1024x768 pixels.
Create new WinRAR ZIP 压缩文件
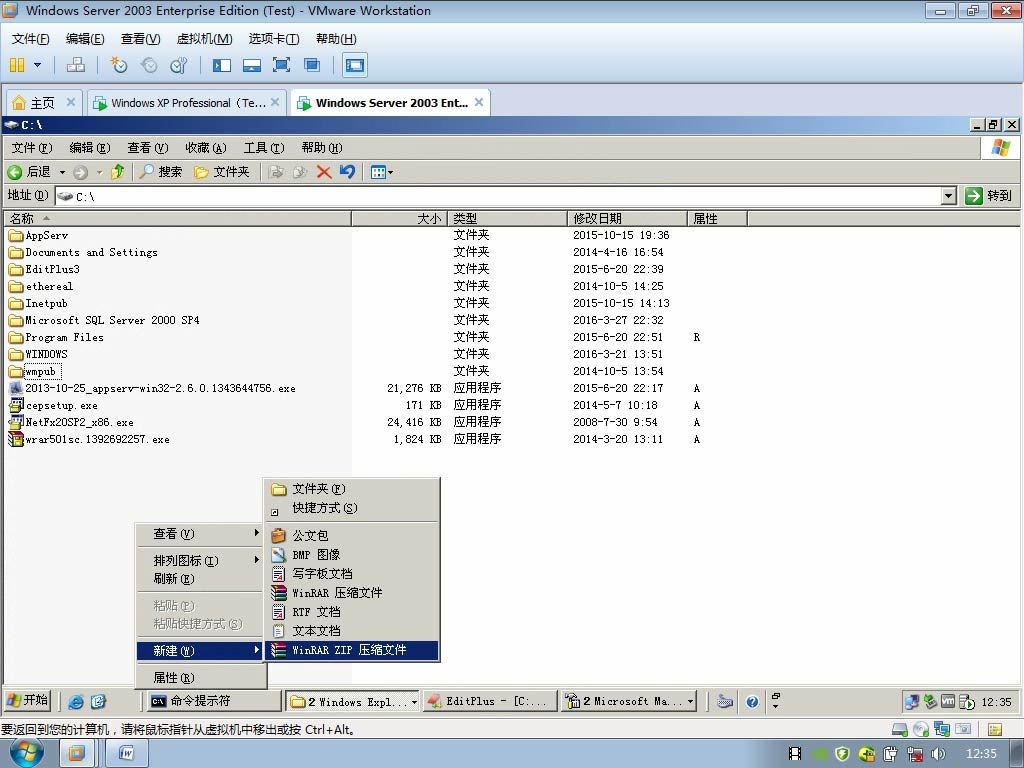[351, 650]
